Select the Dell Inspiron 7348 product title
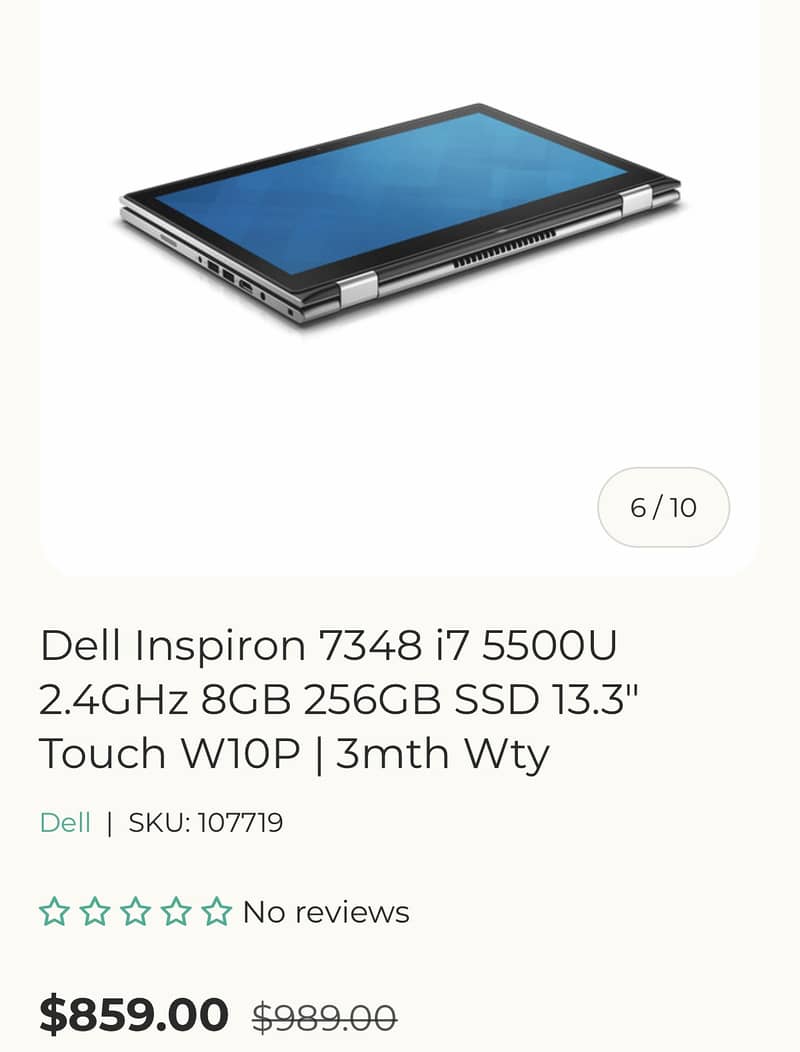The width and height of the screenshot is (800, 1052). [x=338, y=699]
